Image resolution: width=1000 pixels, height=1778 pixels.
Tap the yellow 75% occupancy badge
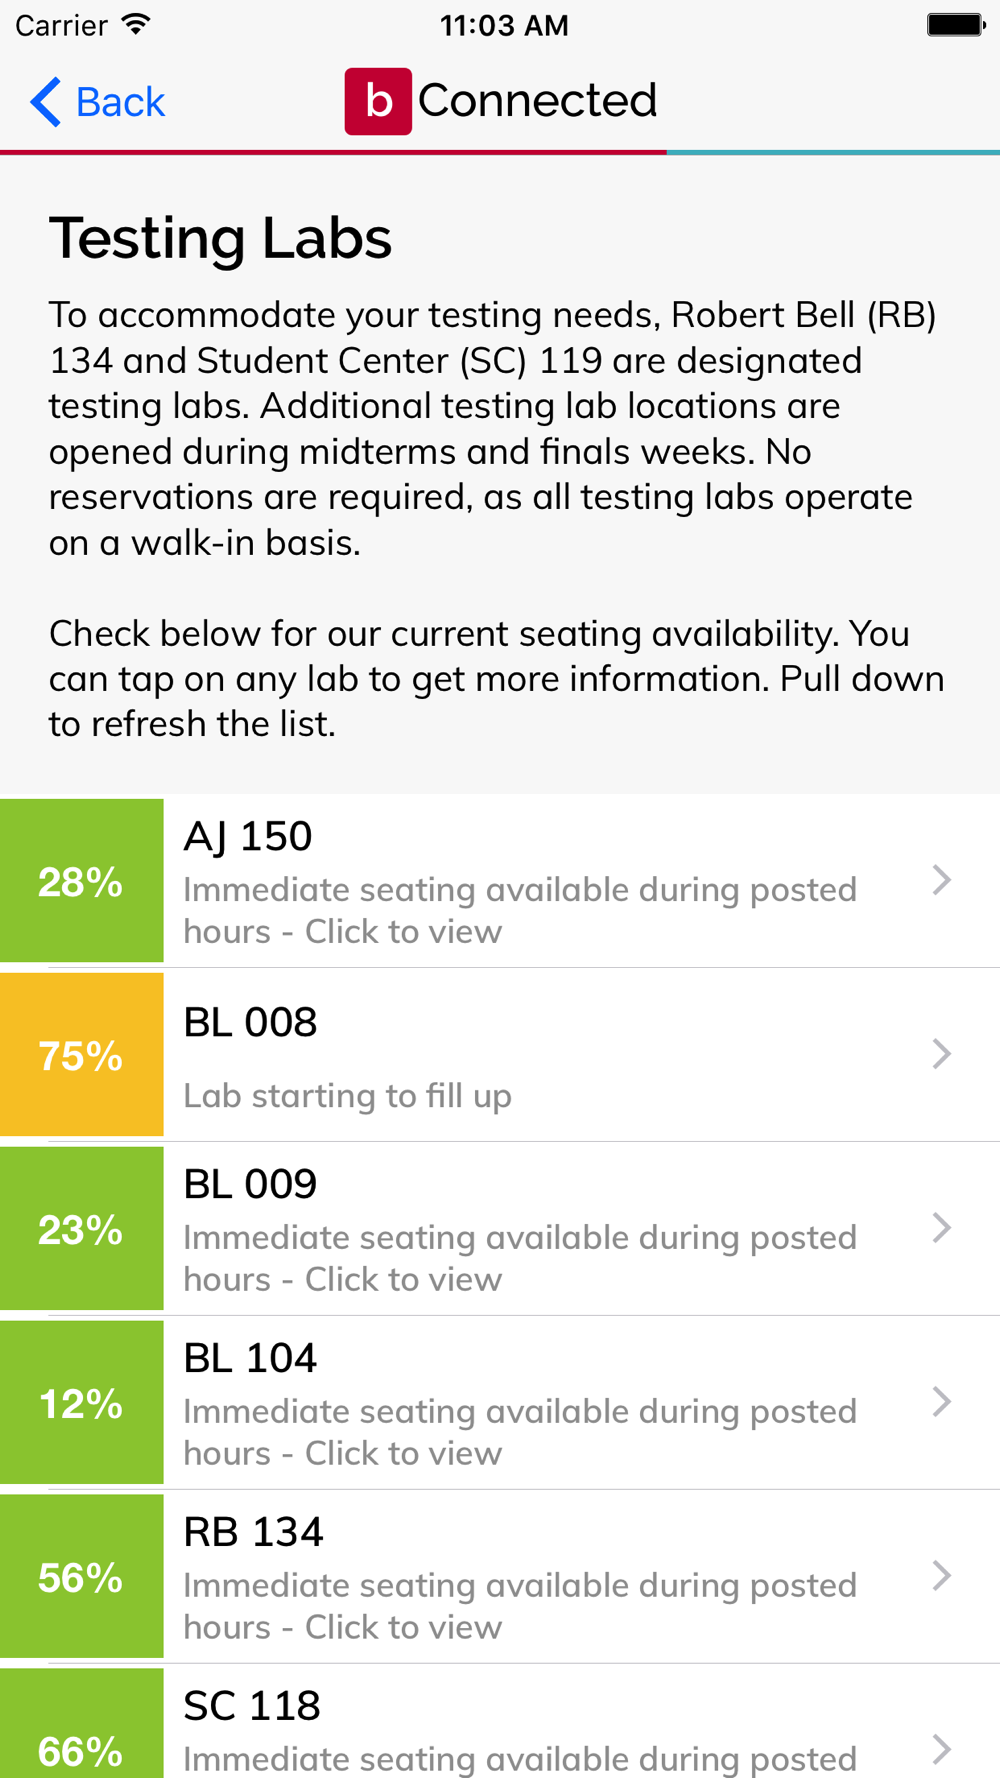coord(81,1055)
